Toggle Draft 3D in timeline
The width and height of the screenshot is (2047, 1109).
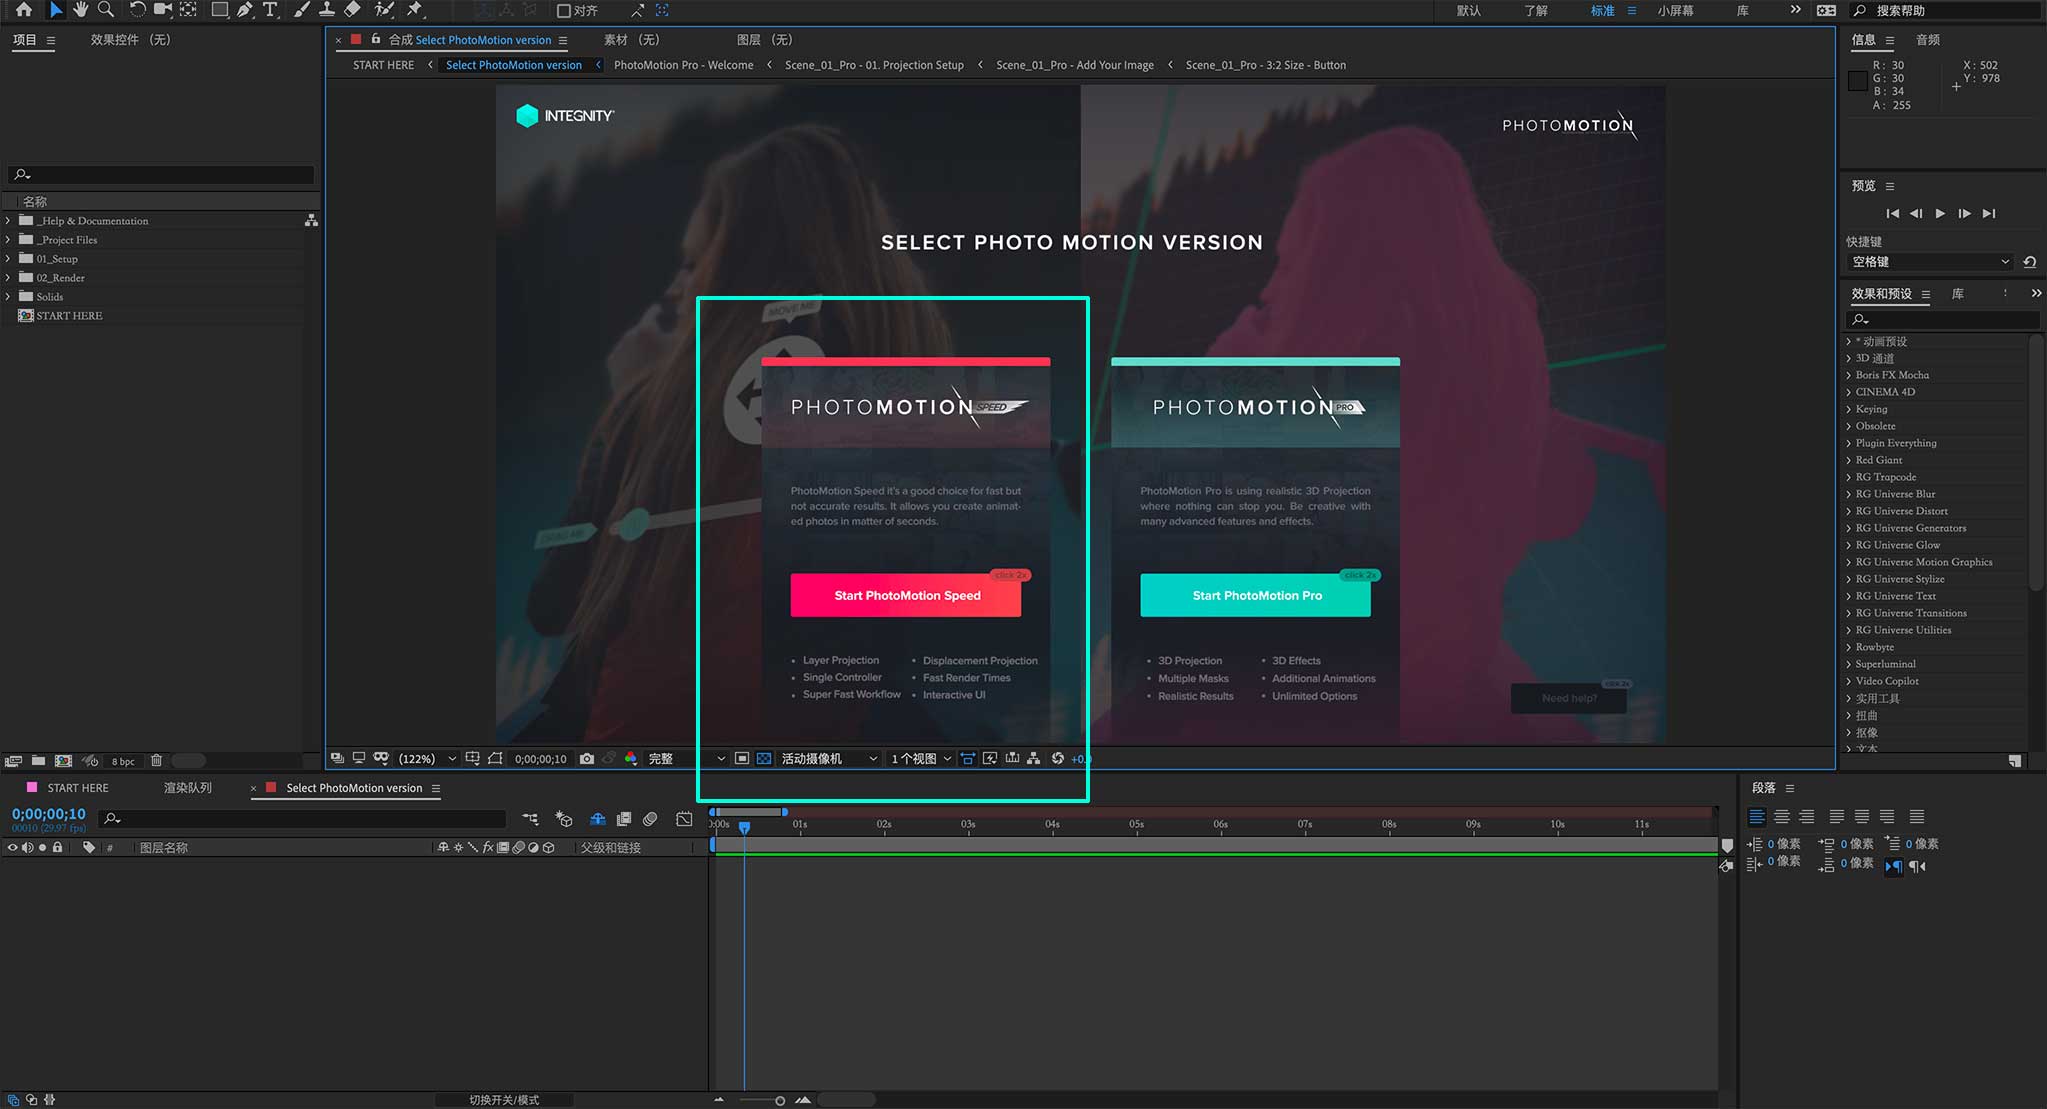(564, 819)
